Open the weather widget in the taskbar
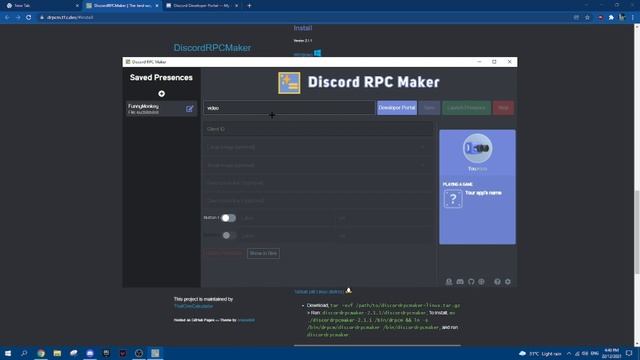 540,353
